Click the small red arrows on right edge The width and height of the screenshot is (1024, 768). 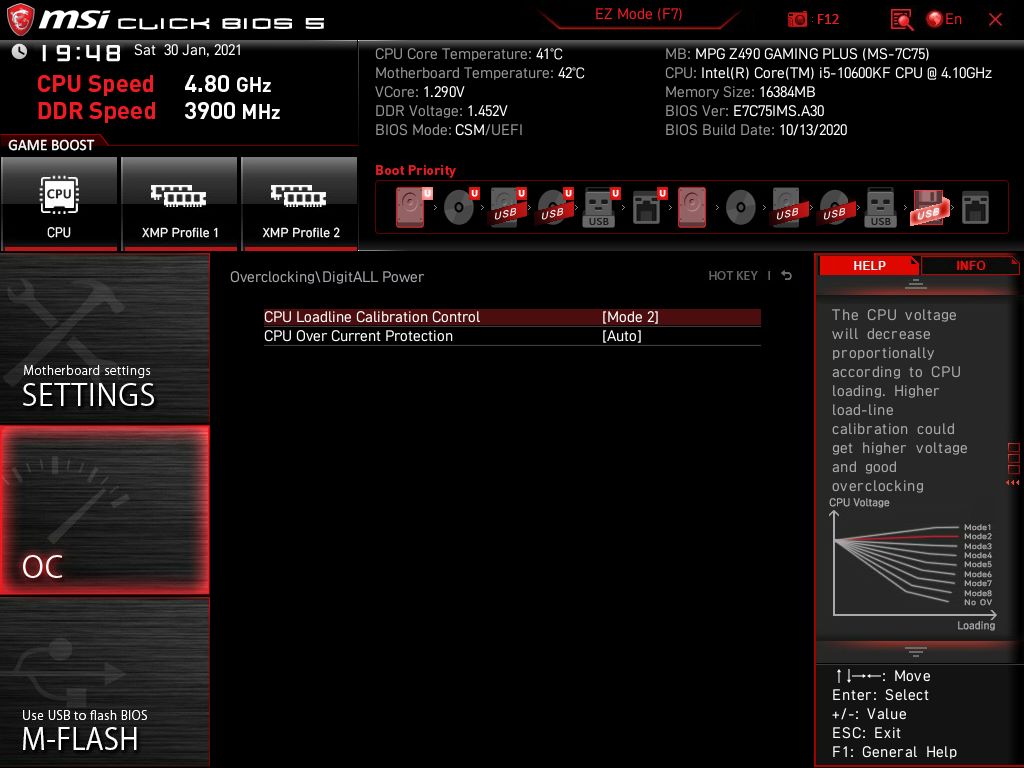point(1012,483)
